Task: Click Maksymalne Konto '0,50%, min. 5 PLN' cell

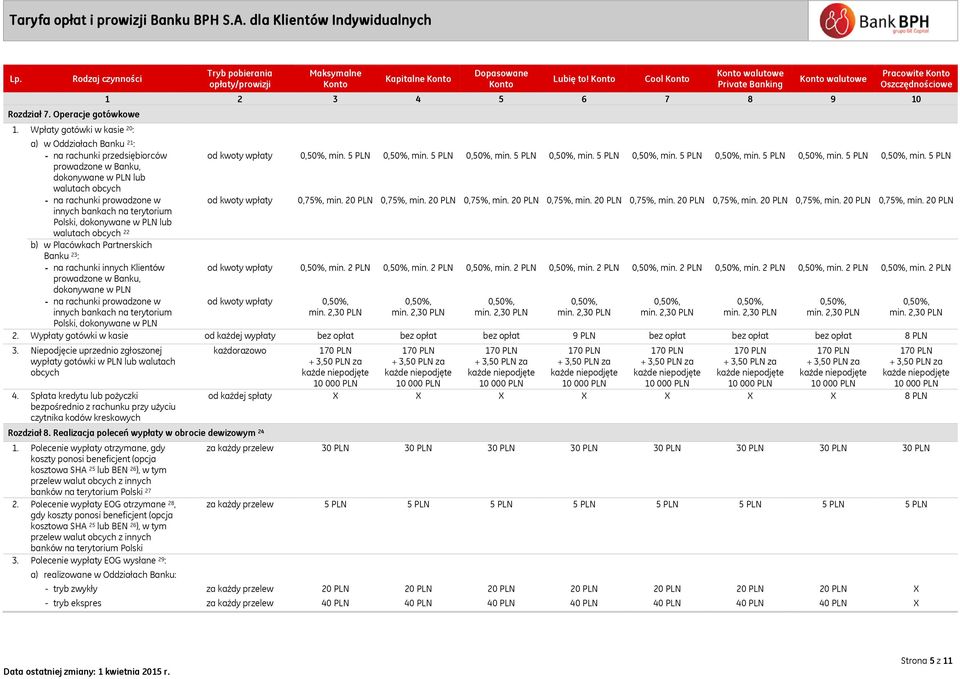Action: pos(335,156)
